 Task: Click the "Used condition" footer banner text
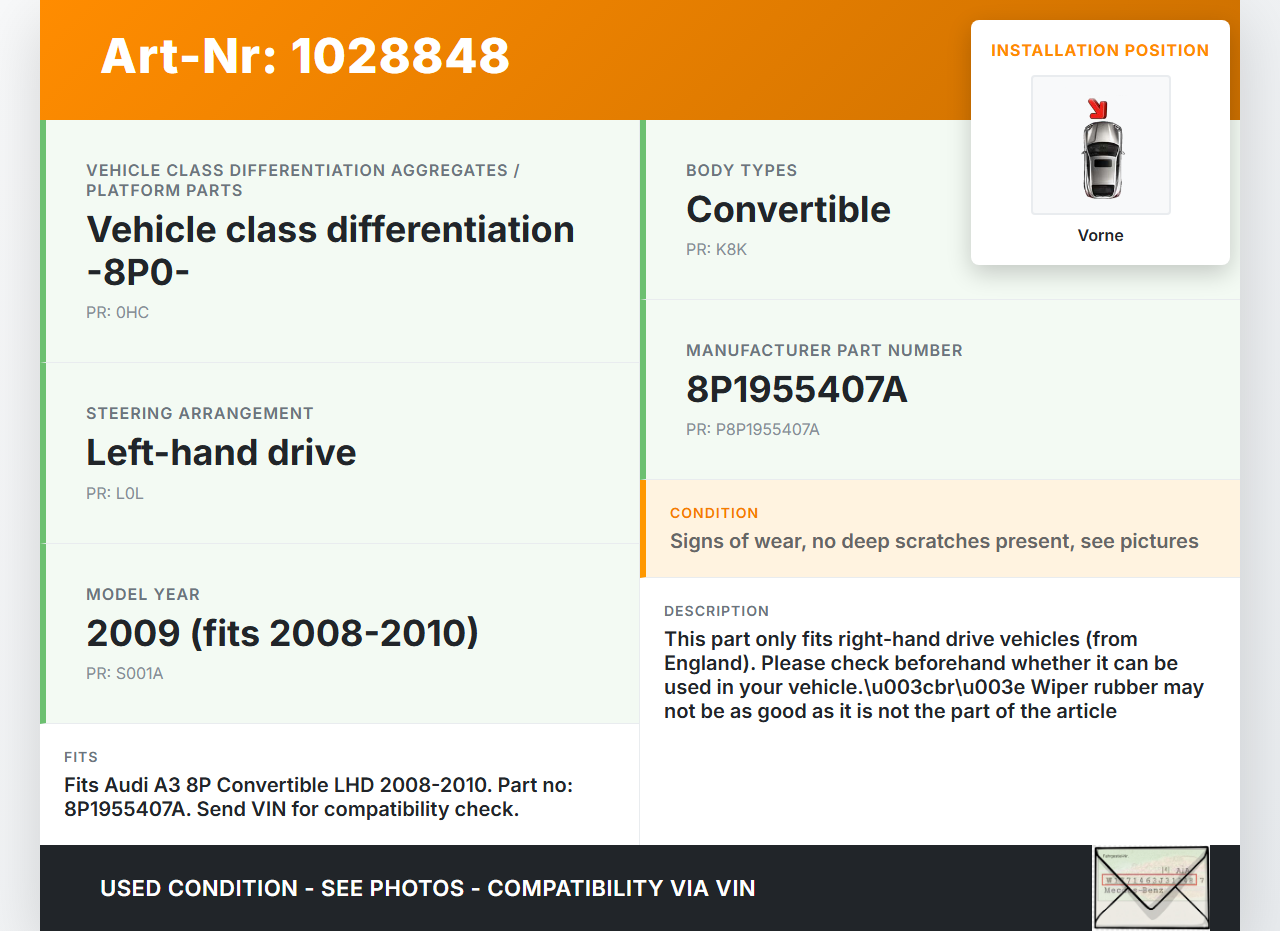click(x=427, y=888)
